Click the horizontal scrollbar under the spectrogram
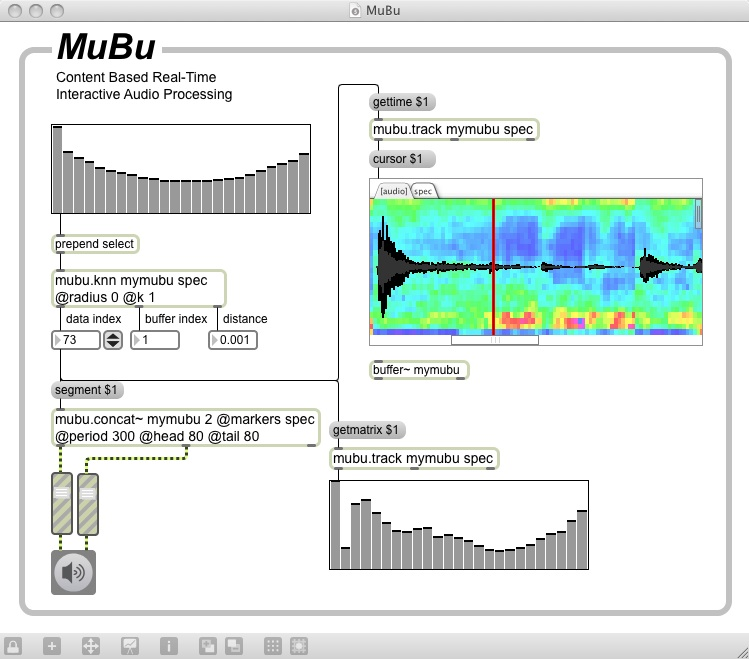The height and width of the screenshot is (659, 749). [x=495, y=340]
